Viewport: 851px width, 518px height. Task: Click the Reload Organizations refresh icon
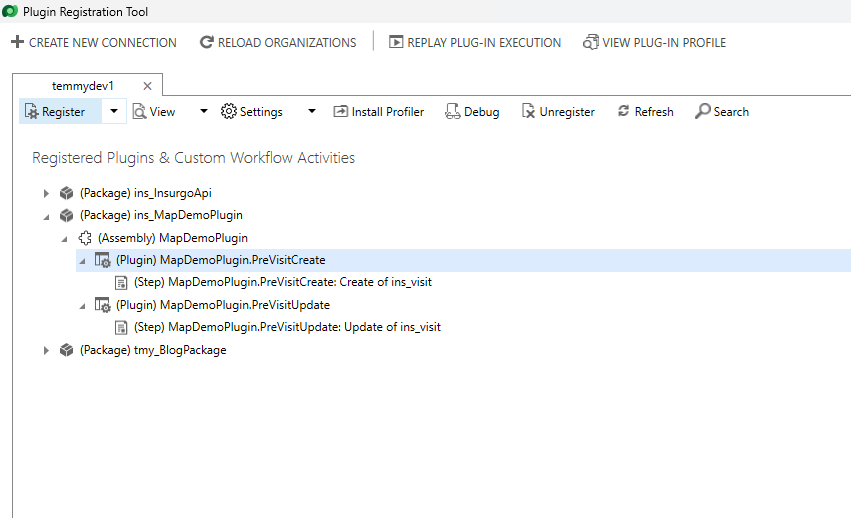(206, 42)
